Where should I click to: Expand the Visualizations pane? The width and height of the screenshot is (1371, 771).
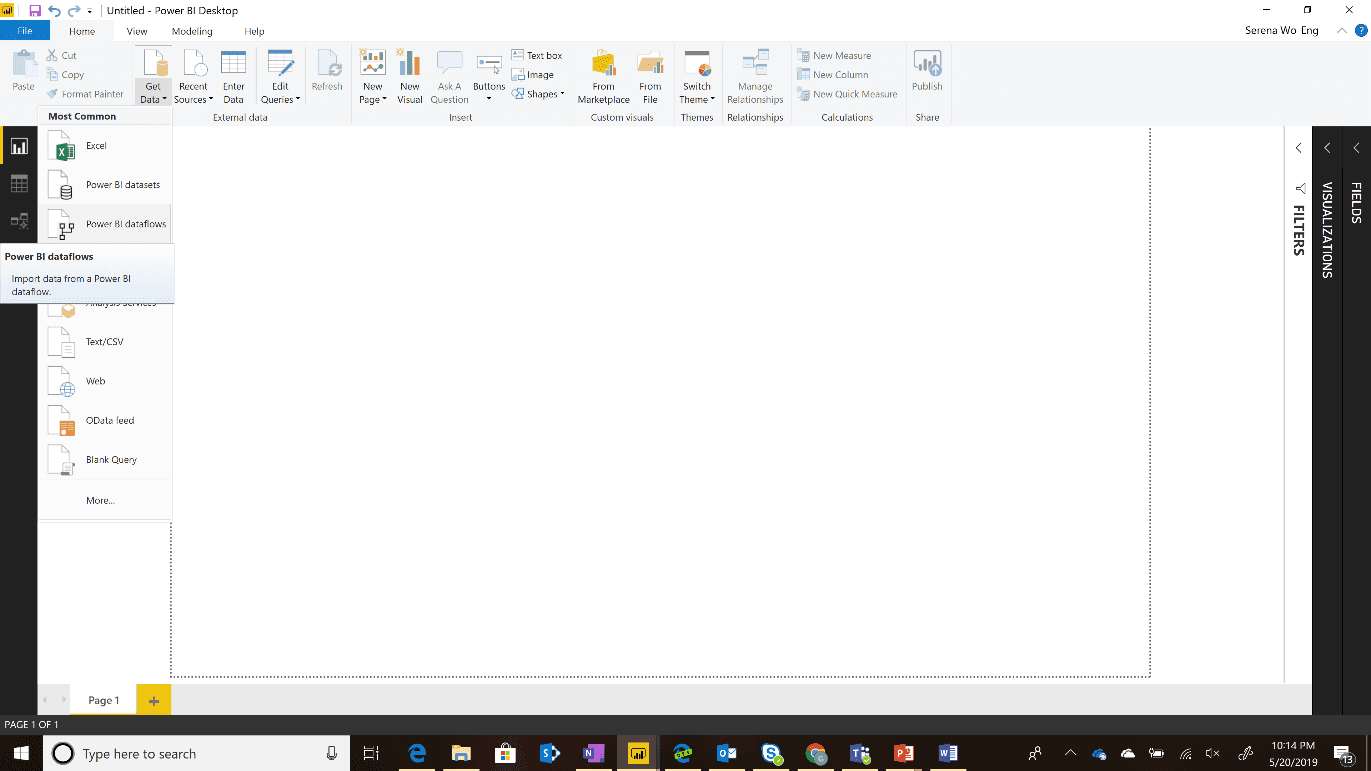pyautogui.click(x=1327, y=148)
